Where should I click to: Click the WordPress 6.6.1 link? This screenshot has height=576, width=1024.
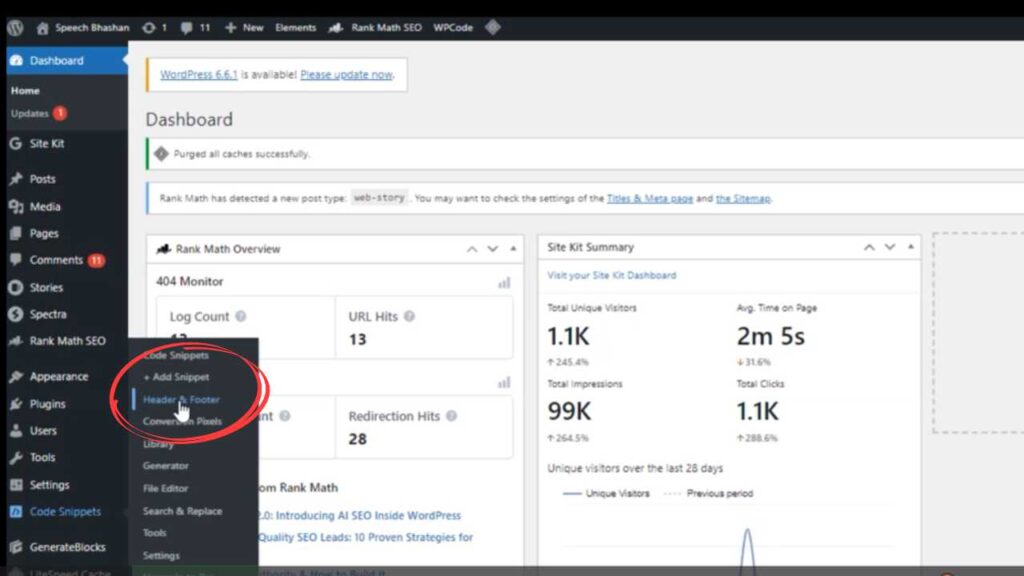199,74
